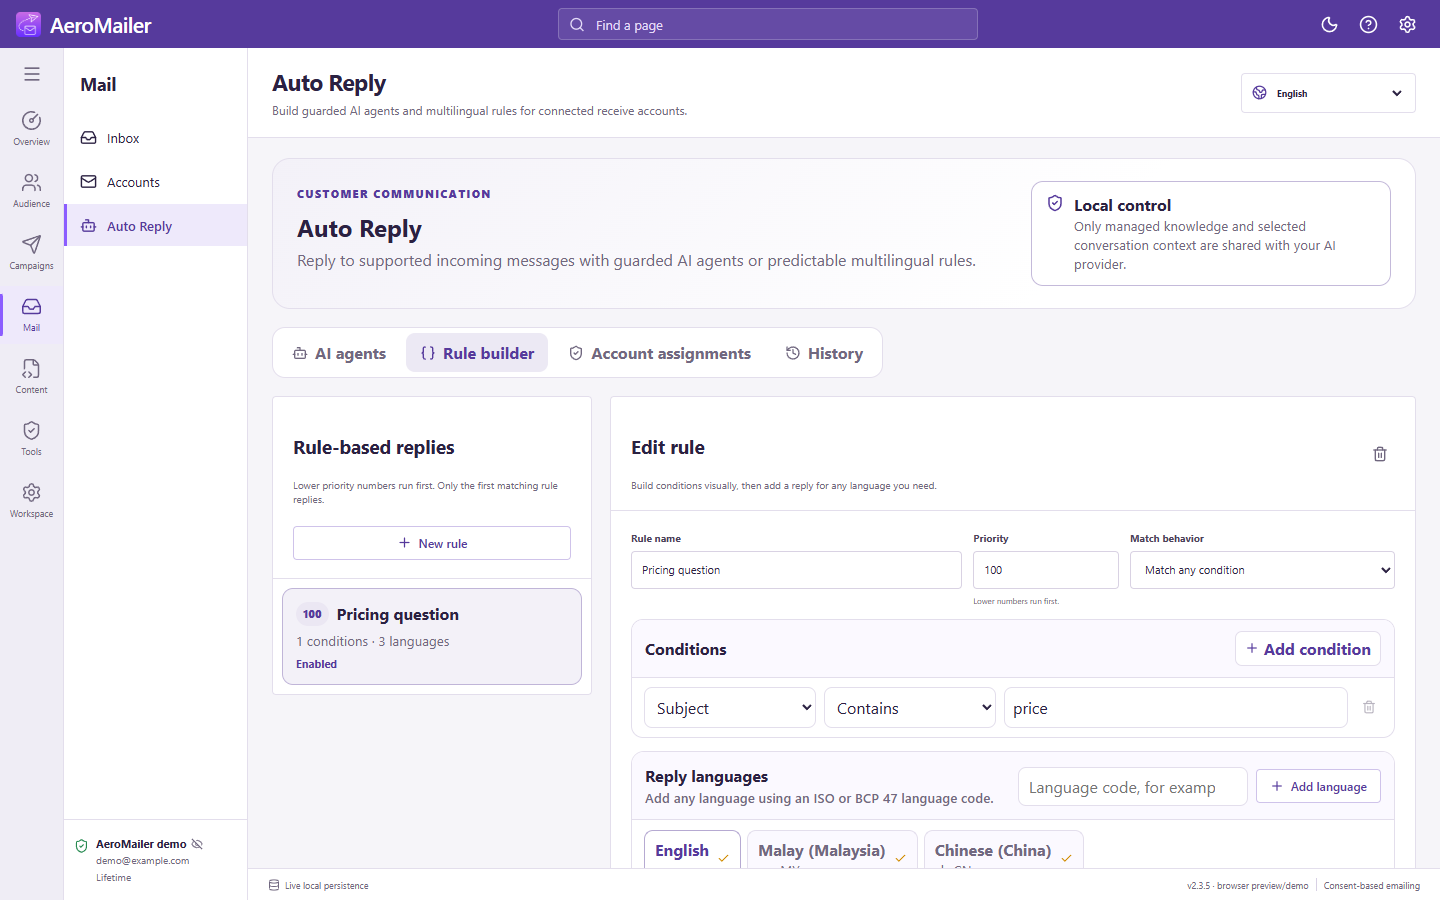
Task: Click the Language code input field
Action: [x=1133, y=787]
